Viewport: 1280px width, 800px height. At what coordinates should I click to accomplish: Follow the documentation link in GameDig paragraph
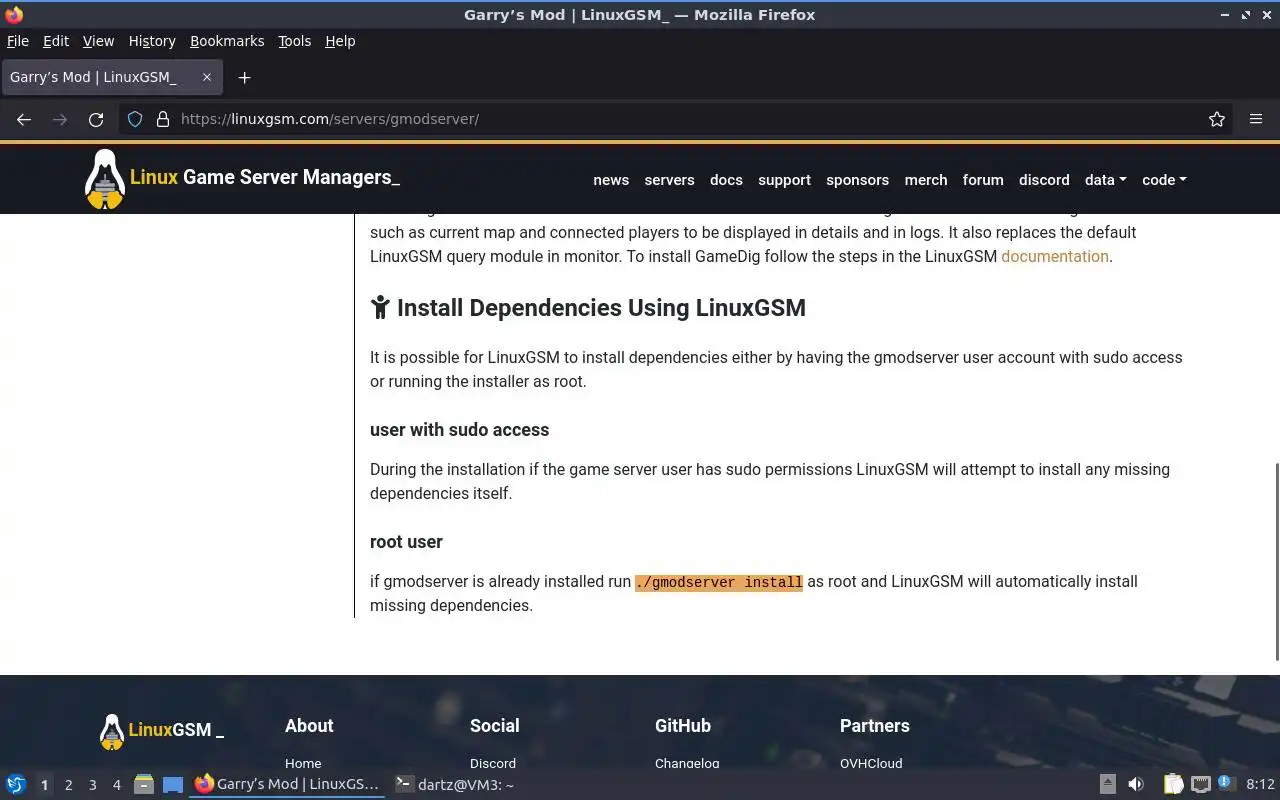[1054, 256]
